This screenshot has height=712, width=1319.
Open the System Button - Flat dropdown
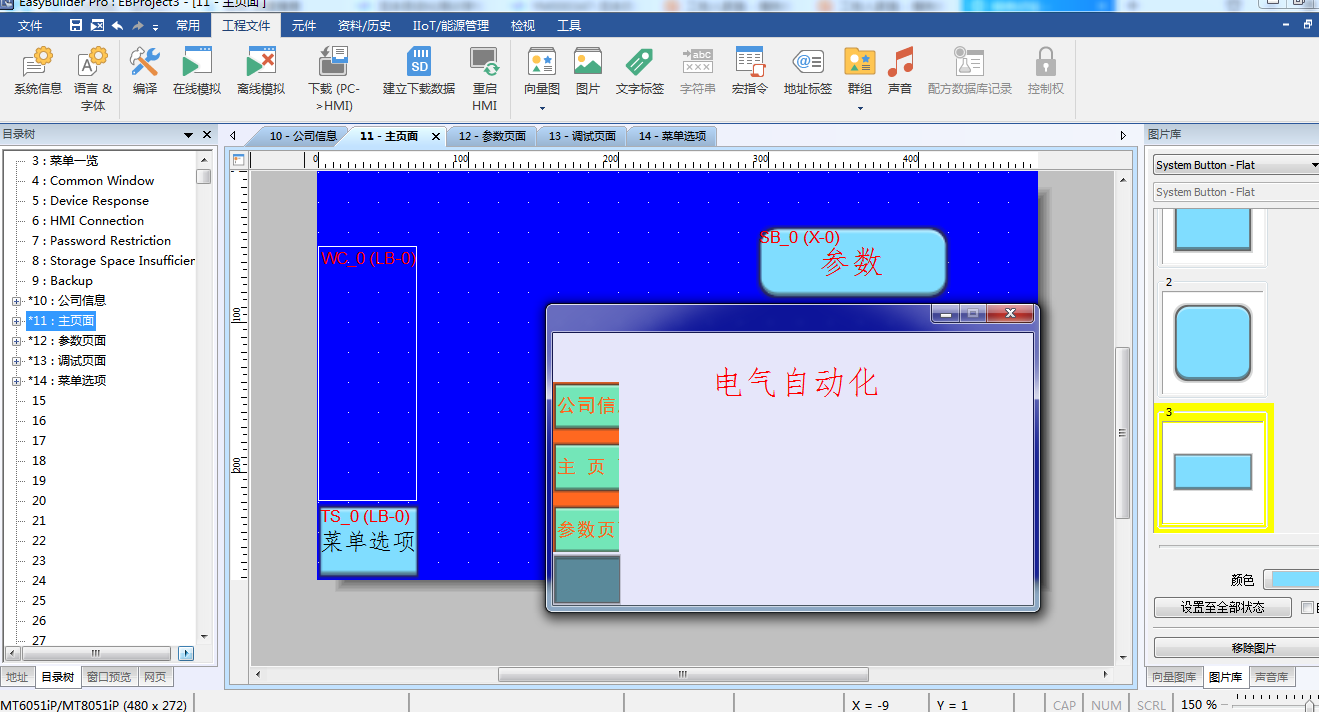[x=1236, y=165]
